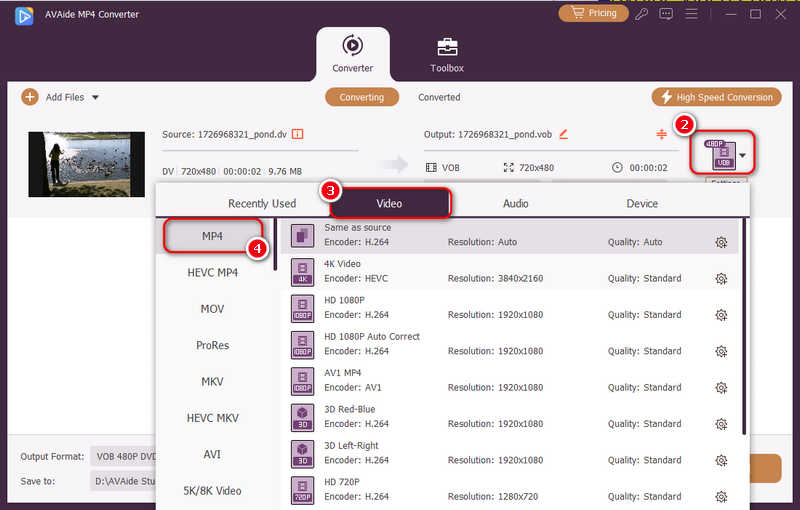
Task: Click the format list scrollbar
Action: coord(276,244)
